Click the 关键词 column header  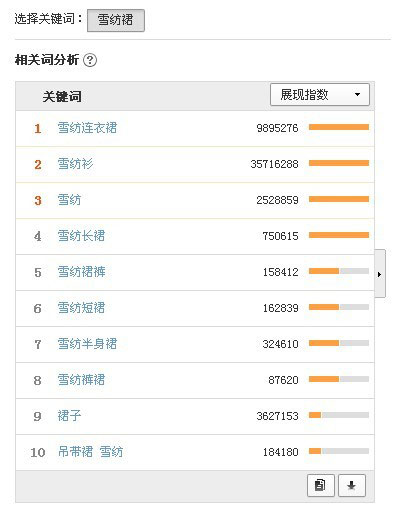coord(62,97)
